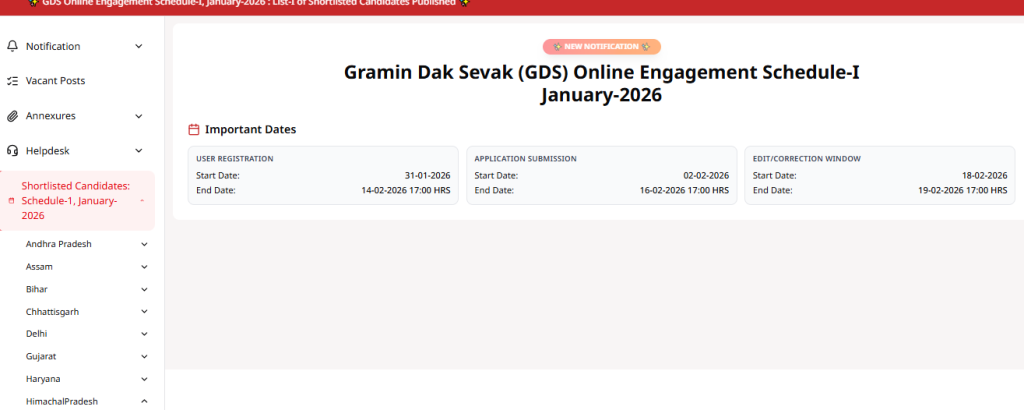1024x410 pixels.
Task: Expand the Helpdesk chevron arrow
Action: 139,151
